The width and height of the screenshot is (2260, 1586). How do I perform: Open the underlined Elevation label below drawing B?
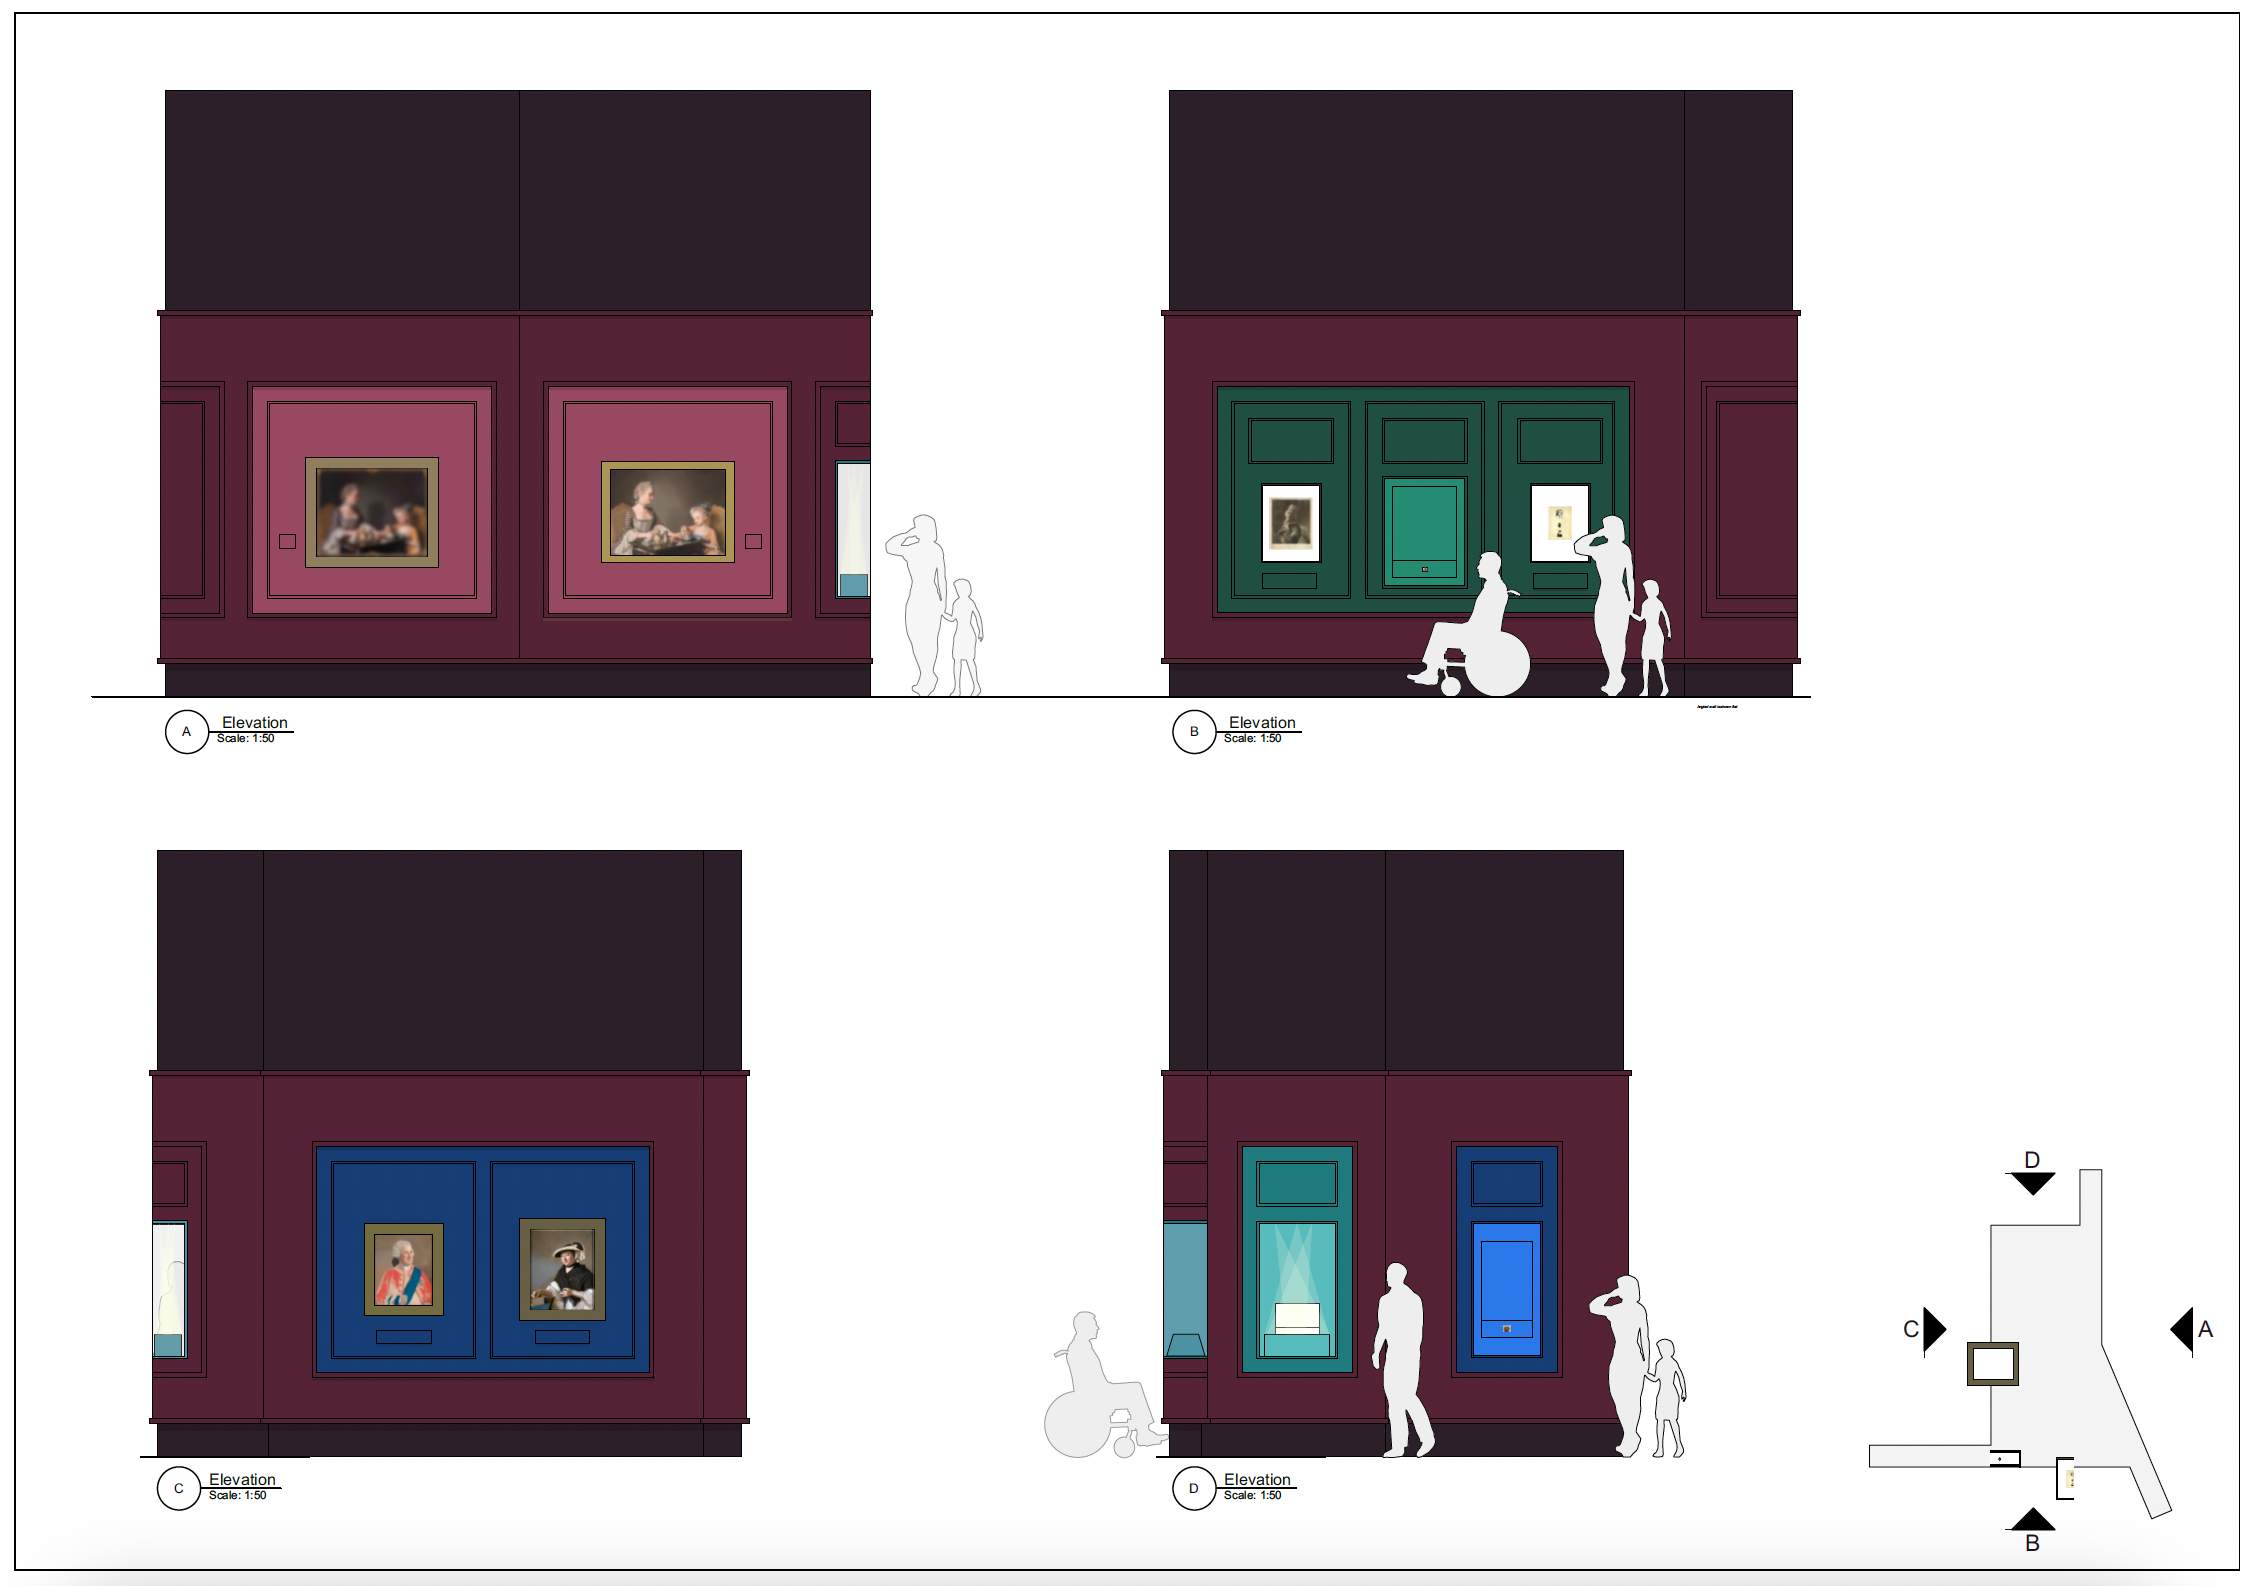1261,721
